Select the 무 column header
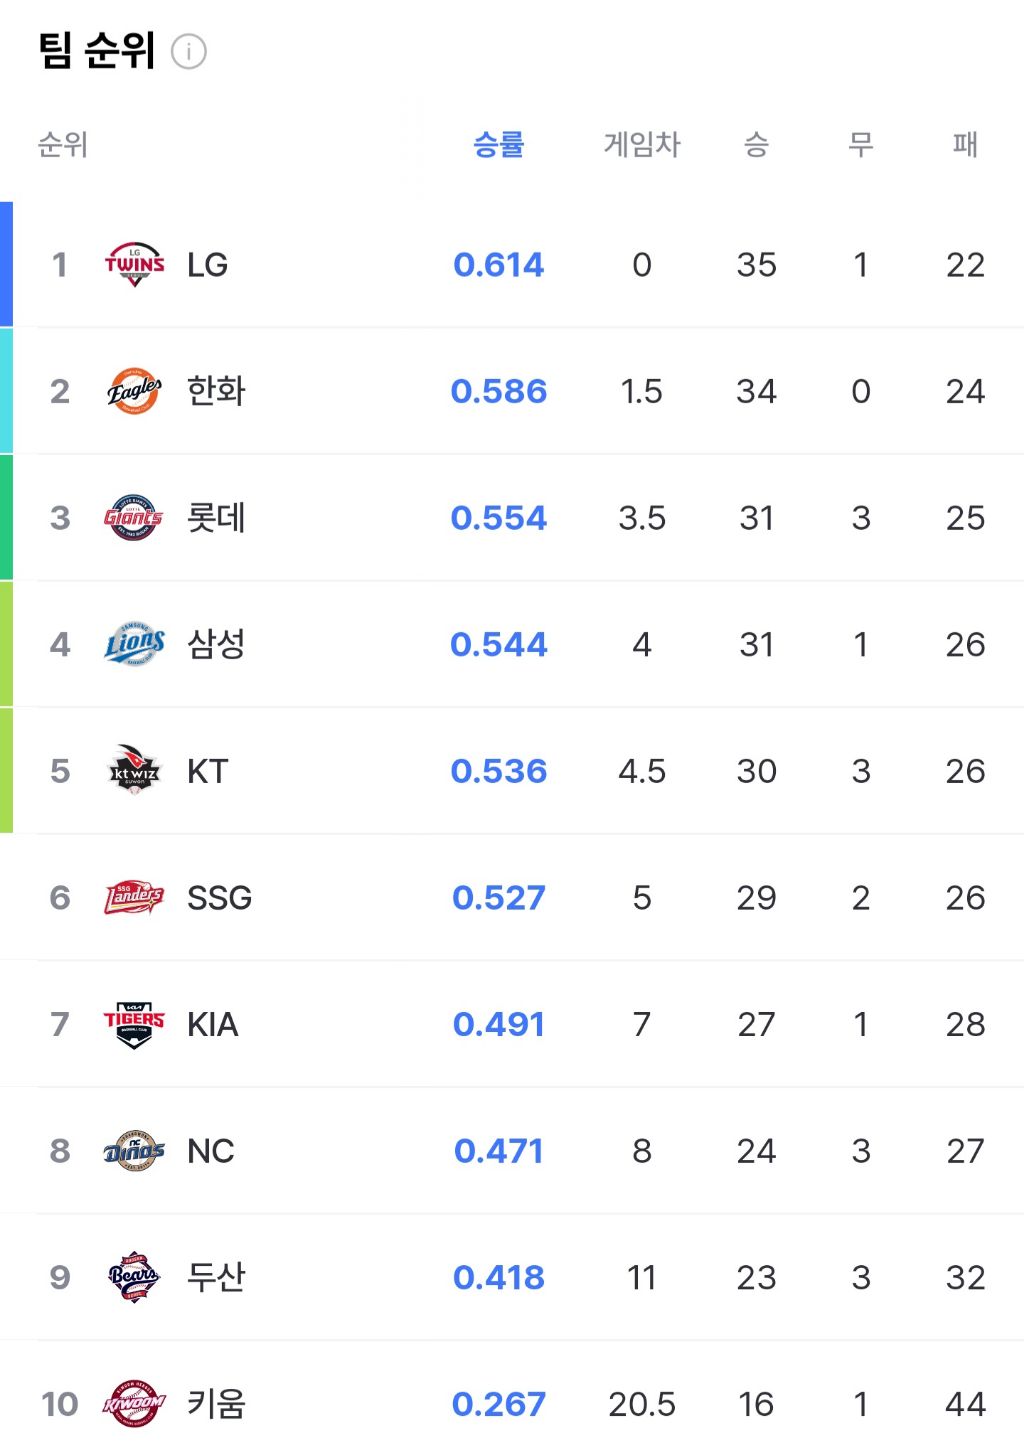Image resolution: width=1024 pixels, height=1455 pixels. point(861,145)
